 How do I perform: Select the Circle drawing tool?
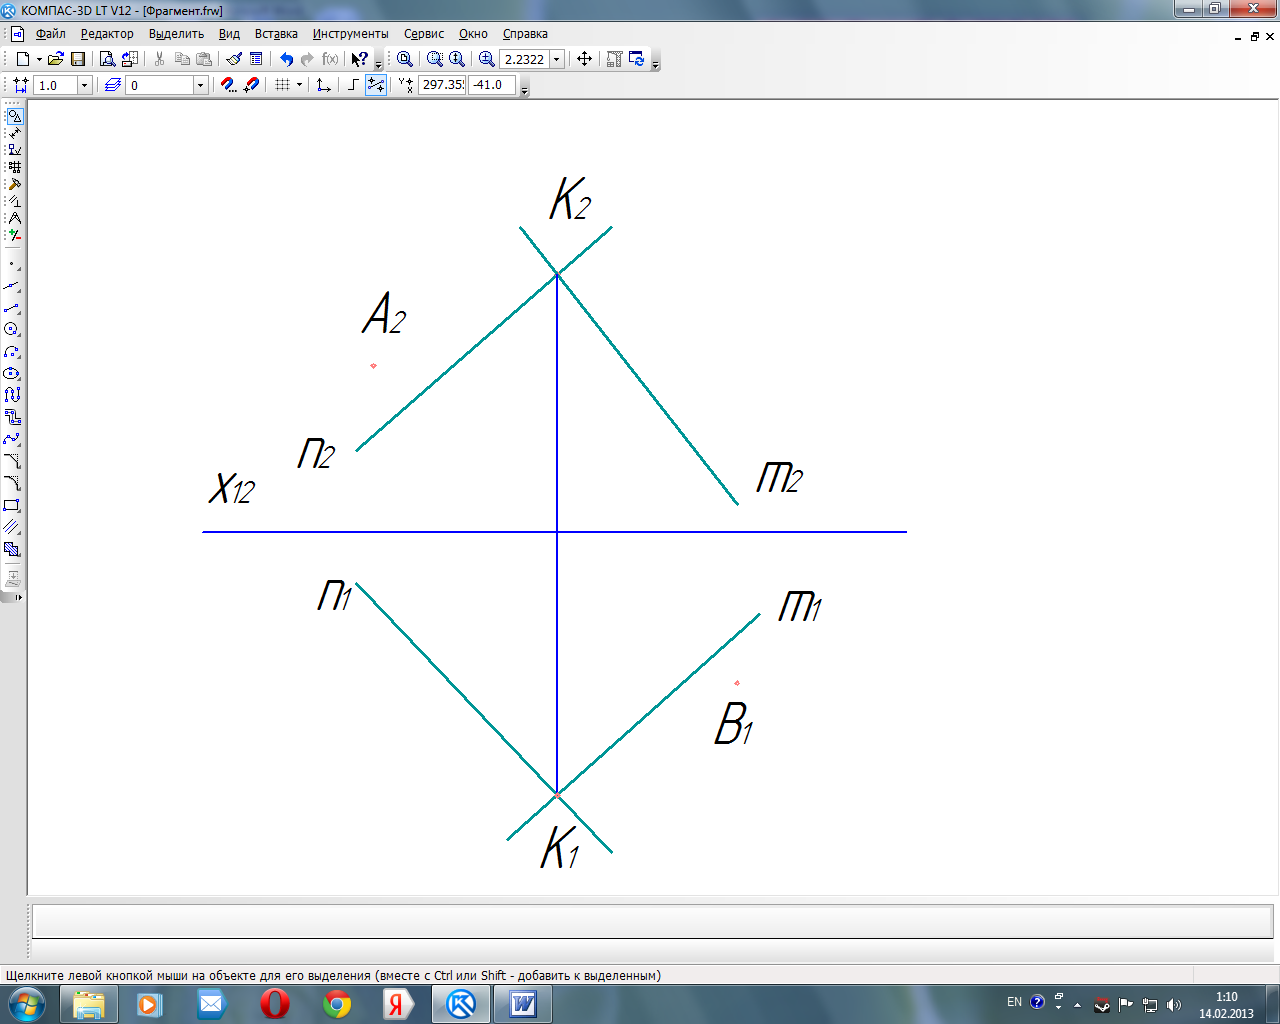12,329
